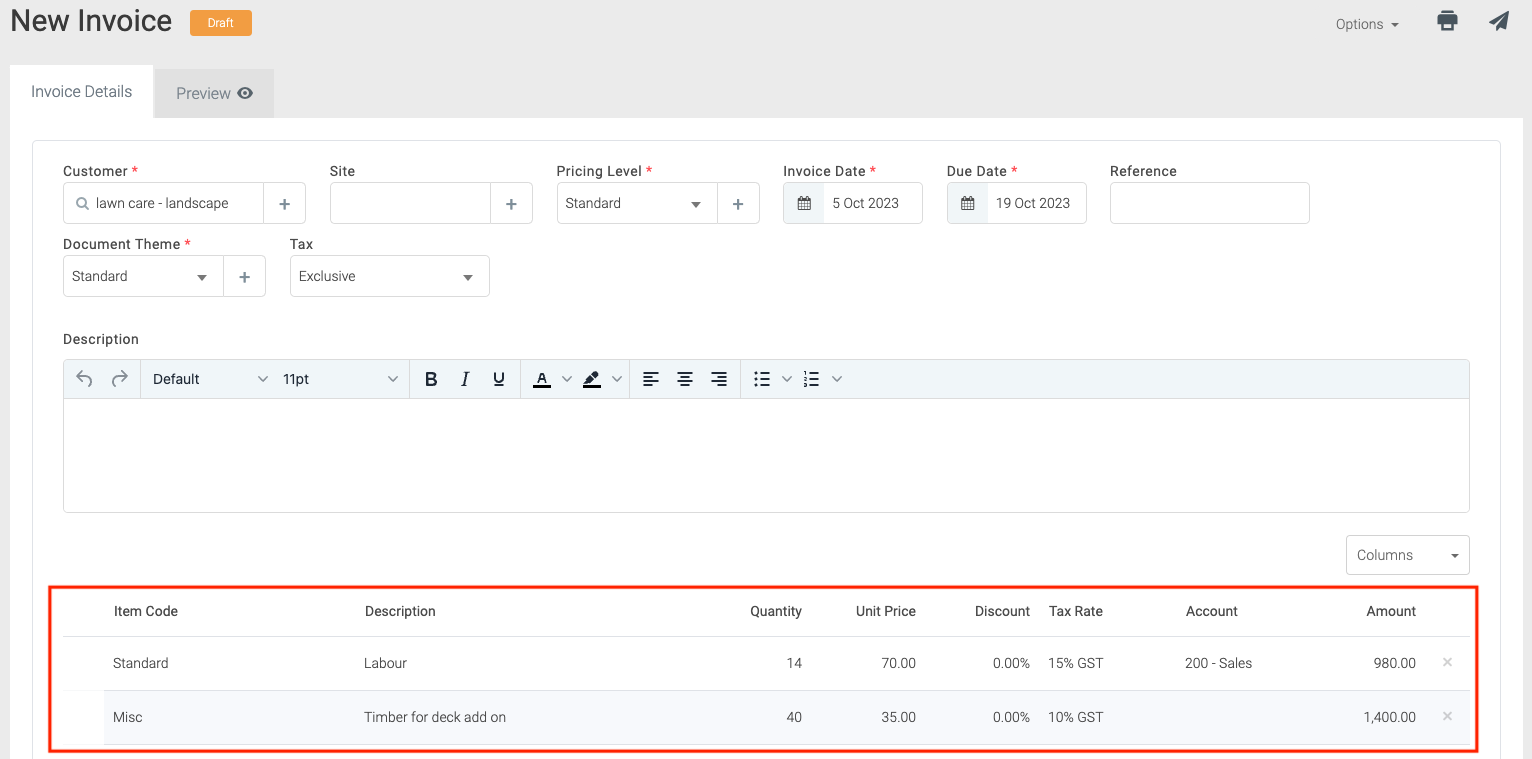The height and width of the screenshot is (759, 1532).
Task: Click the plus button next to Document Theme
Action: click(x=244, y=275)
